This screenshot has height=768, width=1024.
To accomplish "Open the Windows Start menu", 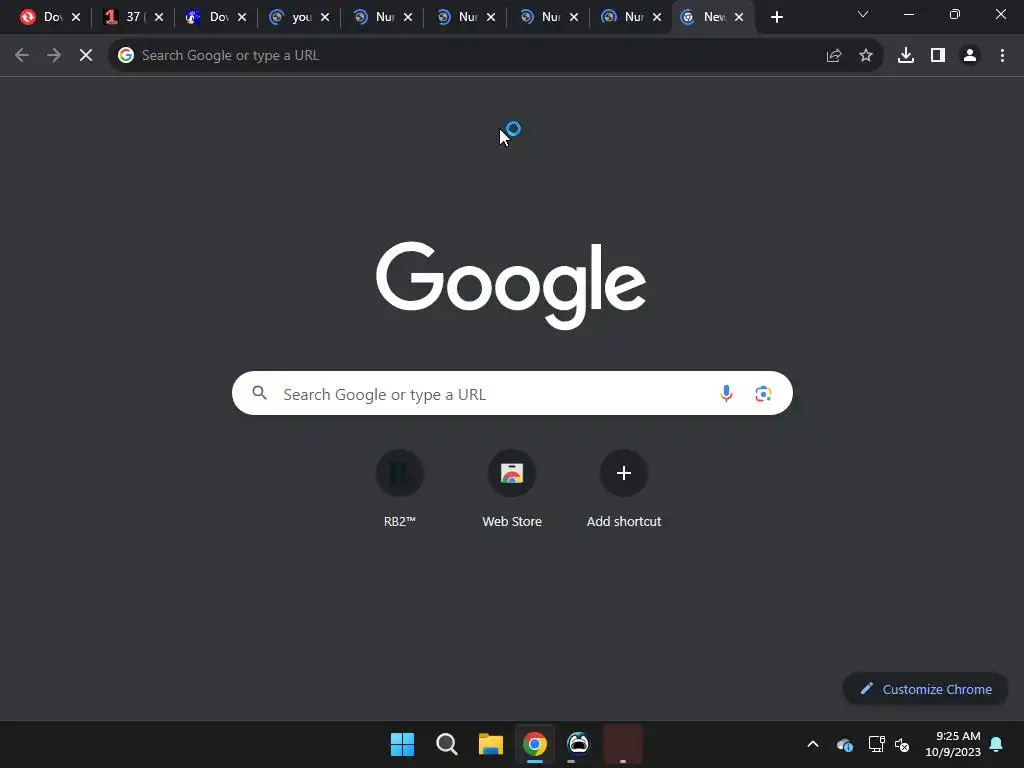I will pyautogui.click(x=402, y=744).
